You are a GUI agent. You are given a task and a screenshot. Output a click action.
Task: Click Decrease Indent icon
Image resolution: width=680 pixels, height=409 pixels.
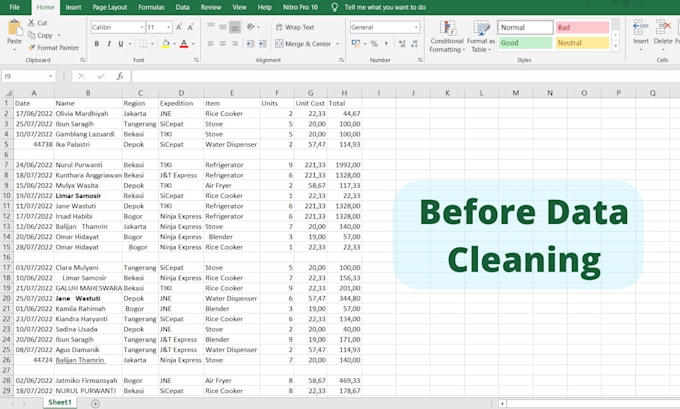[250, 44]
